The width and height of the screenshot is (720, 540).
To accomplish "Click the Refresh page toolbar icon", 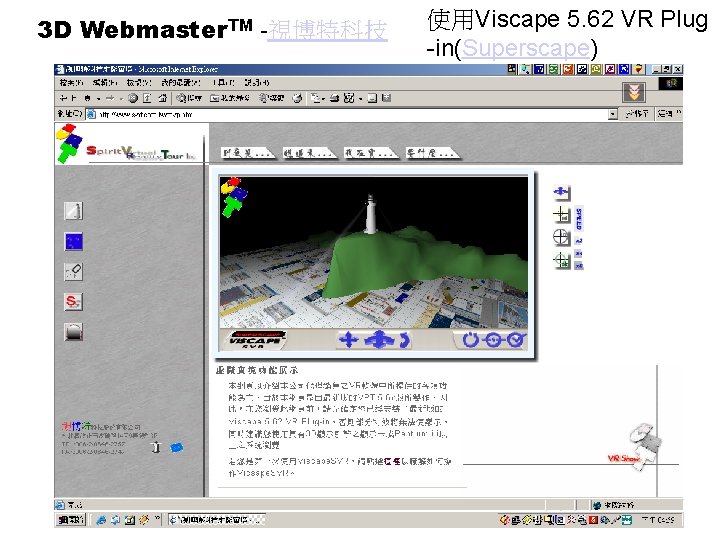I will tap(147, 98).
